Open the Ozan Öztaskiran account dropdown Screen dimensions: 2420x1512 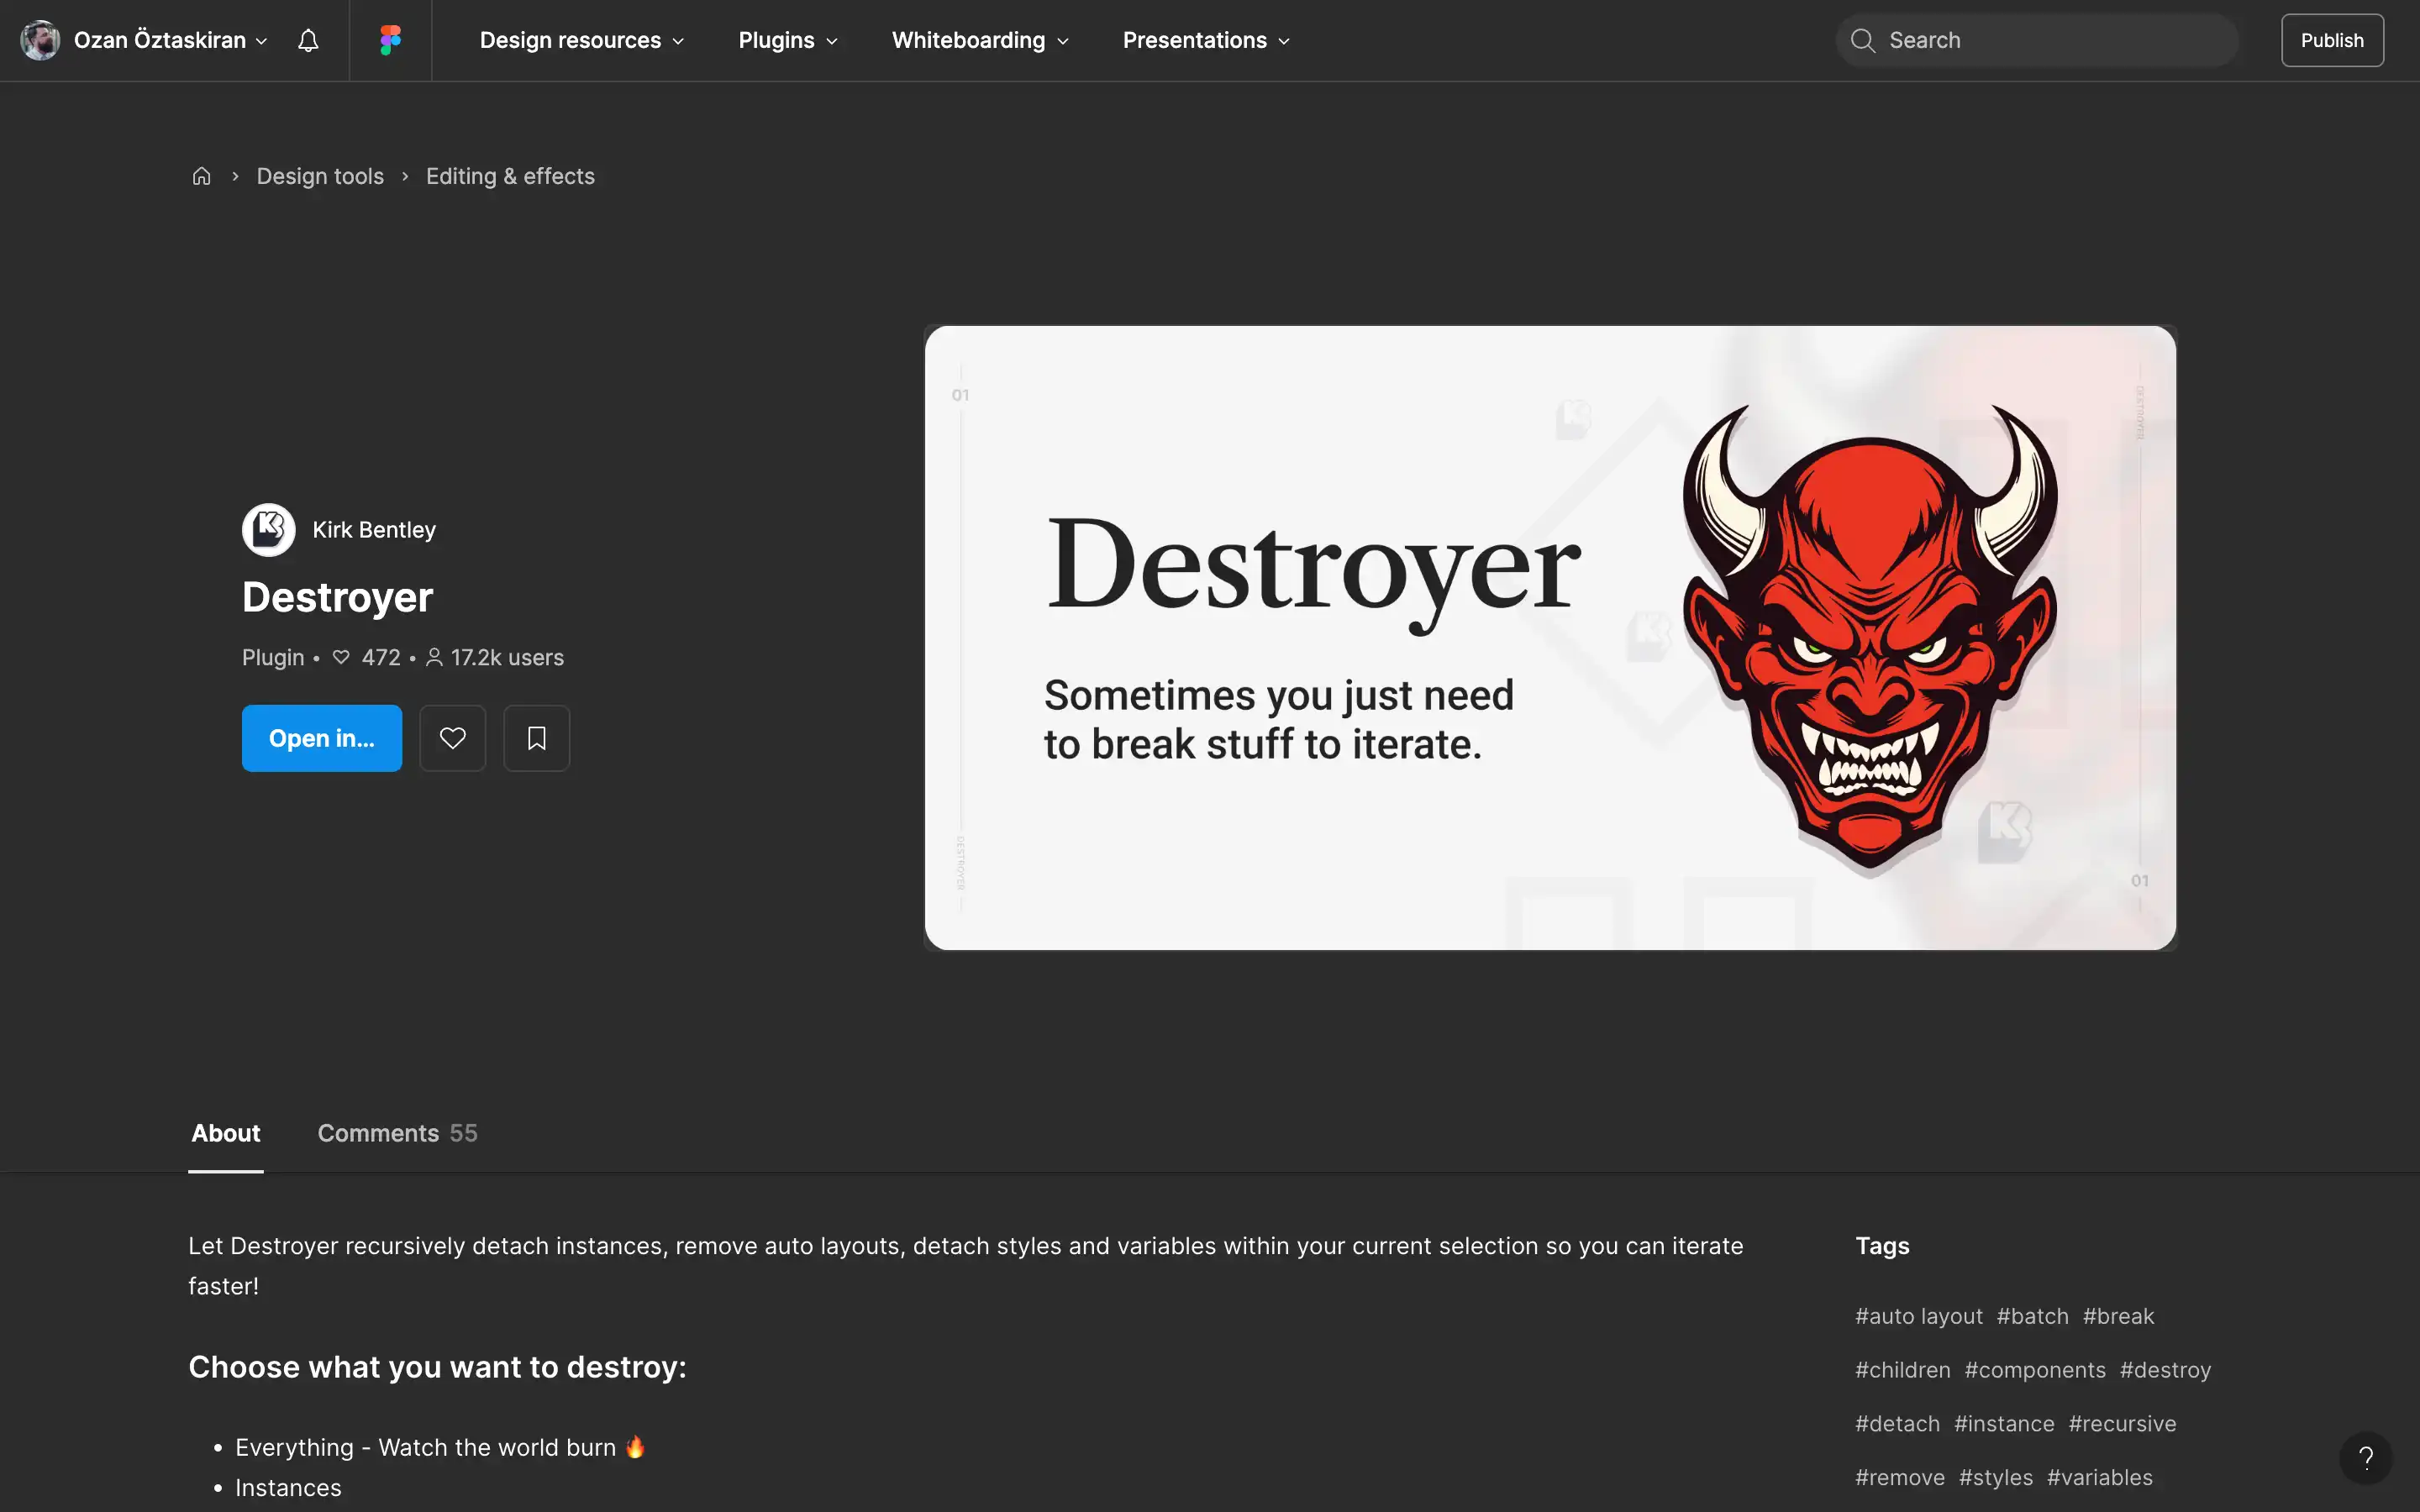[x=171, y=40]
